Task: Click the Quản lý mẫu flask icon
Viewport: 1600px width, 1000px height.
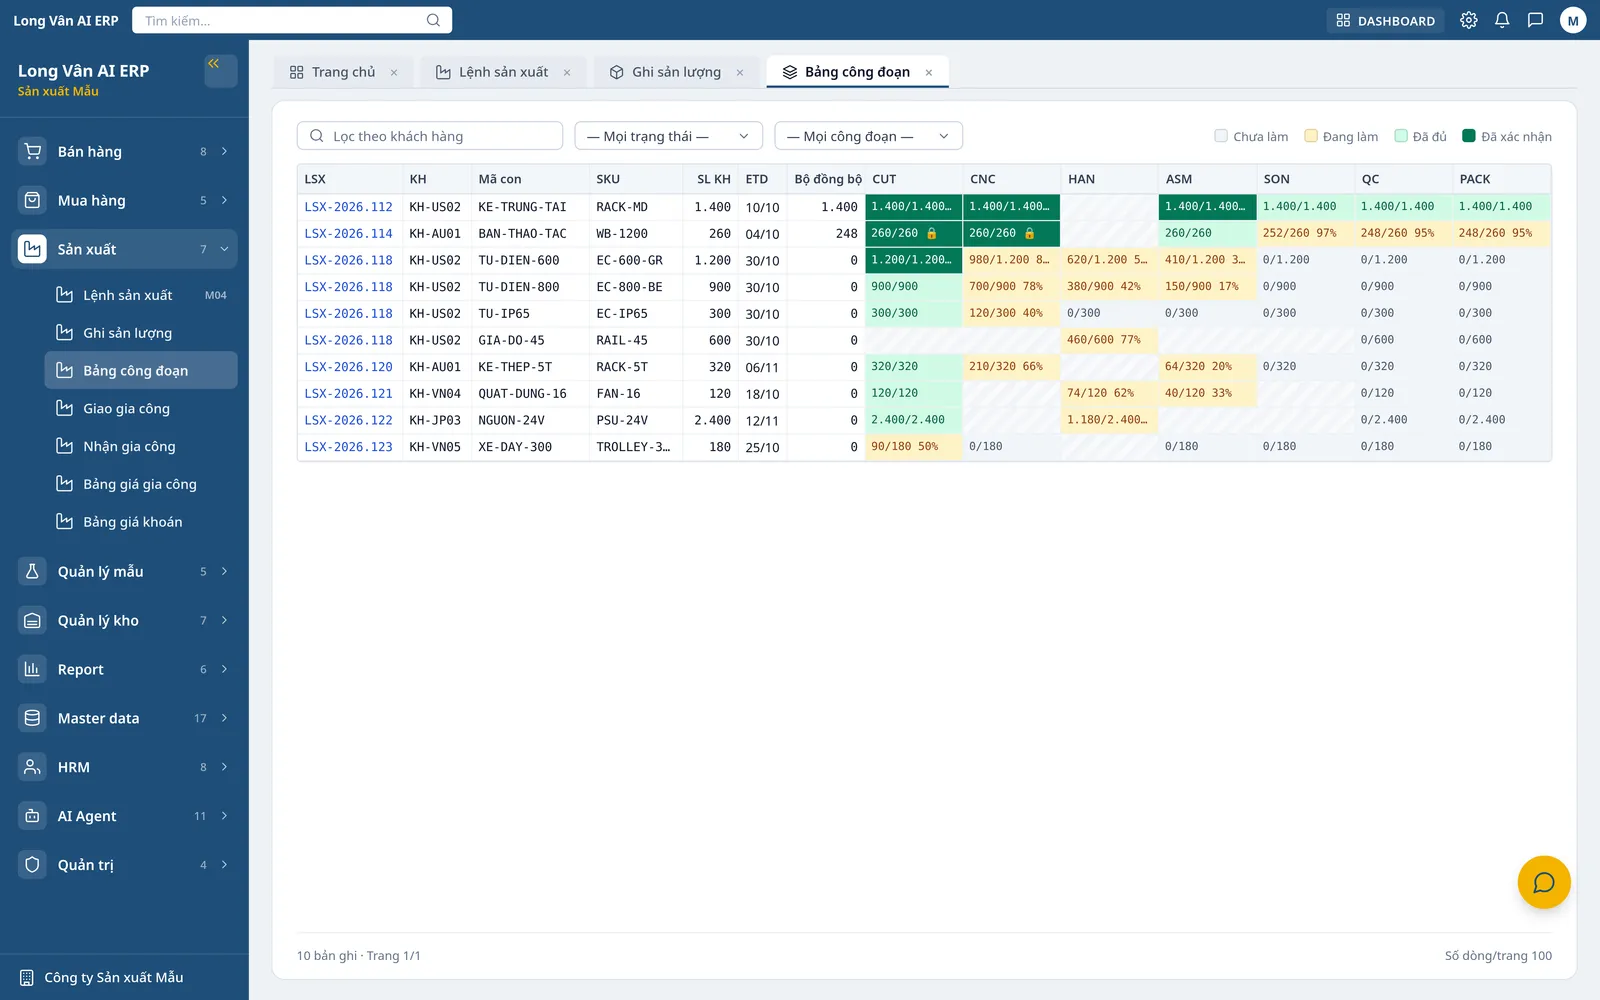Action: tap(32, 571)
